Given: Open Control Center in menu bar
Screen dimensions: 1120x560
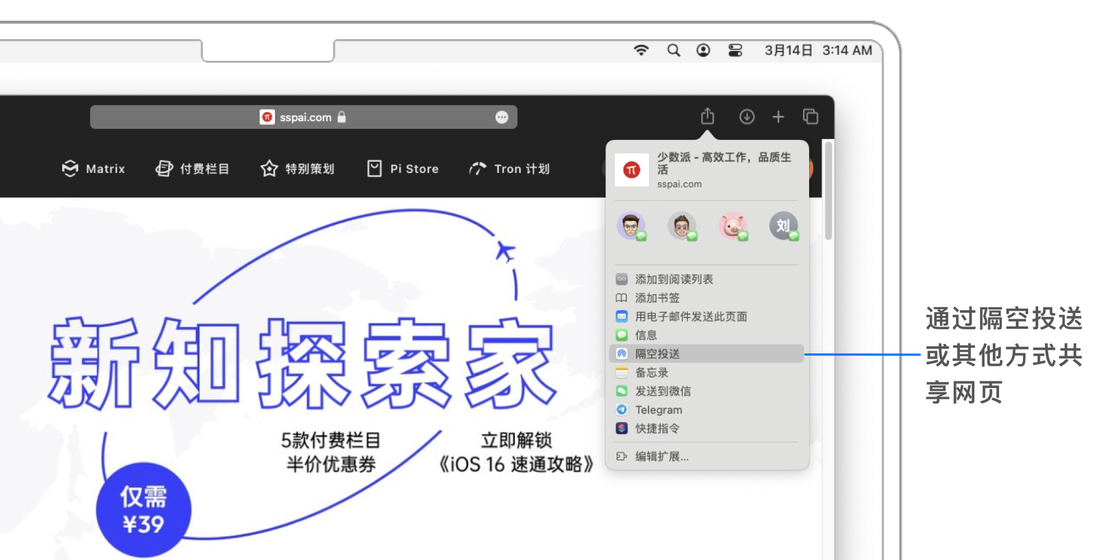Looking at the screenshot, I should click(x=735, y=50).
